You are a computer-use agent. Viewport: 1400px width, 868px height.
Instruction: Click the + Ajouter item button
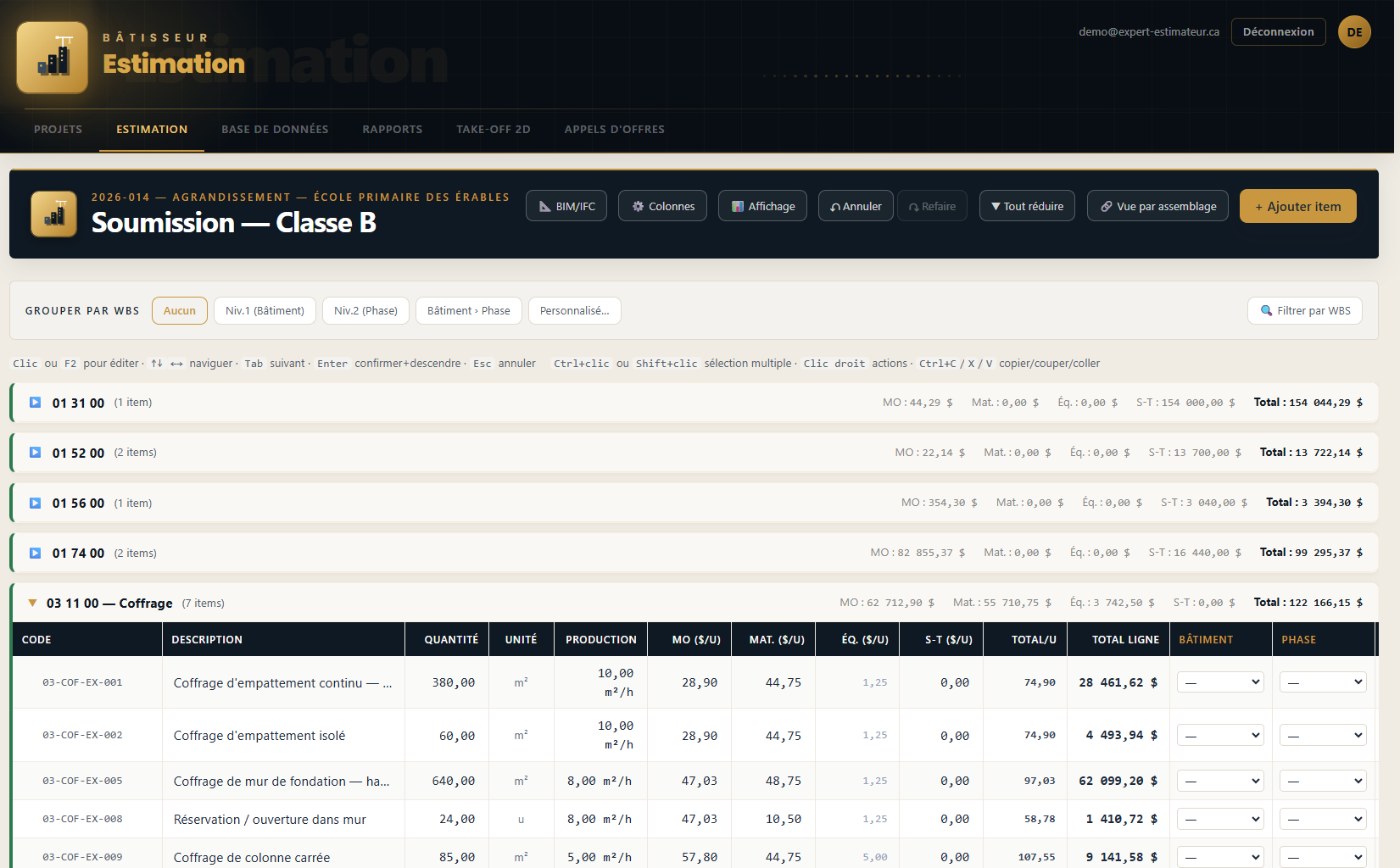pyautogui.click(x=1298, y=206)
